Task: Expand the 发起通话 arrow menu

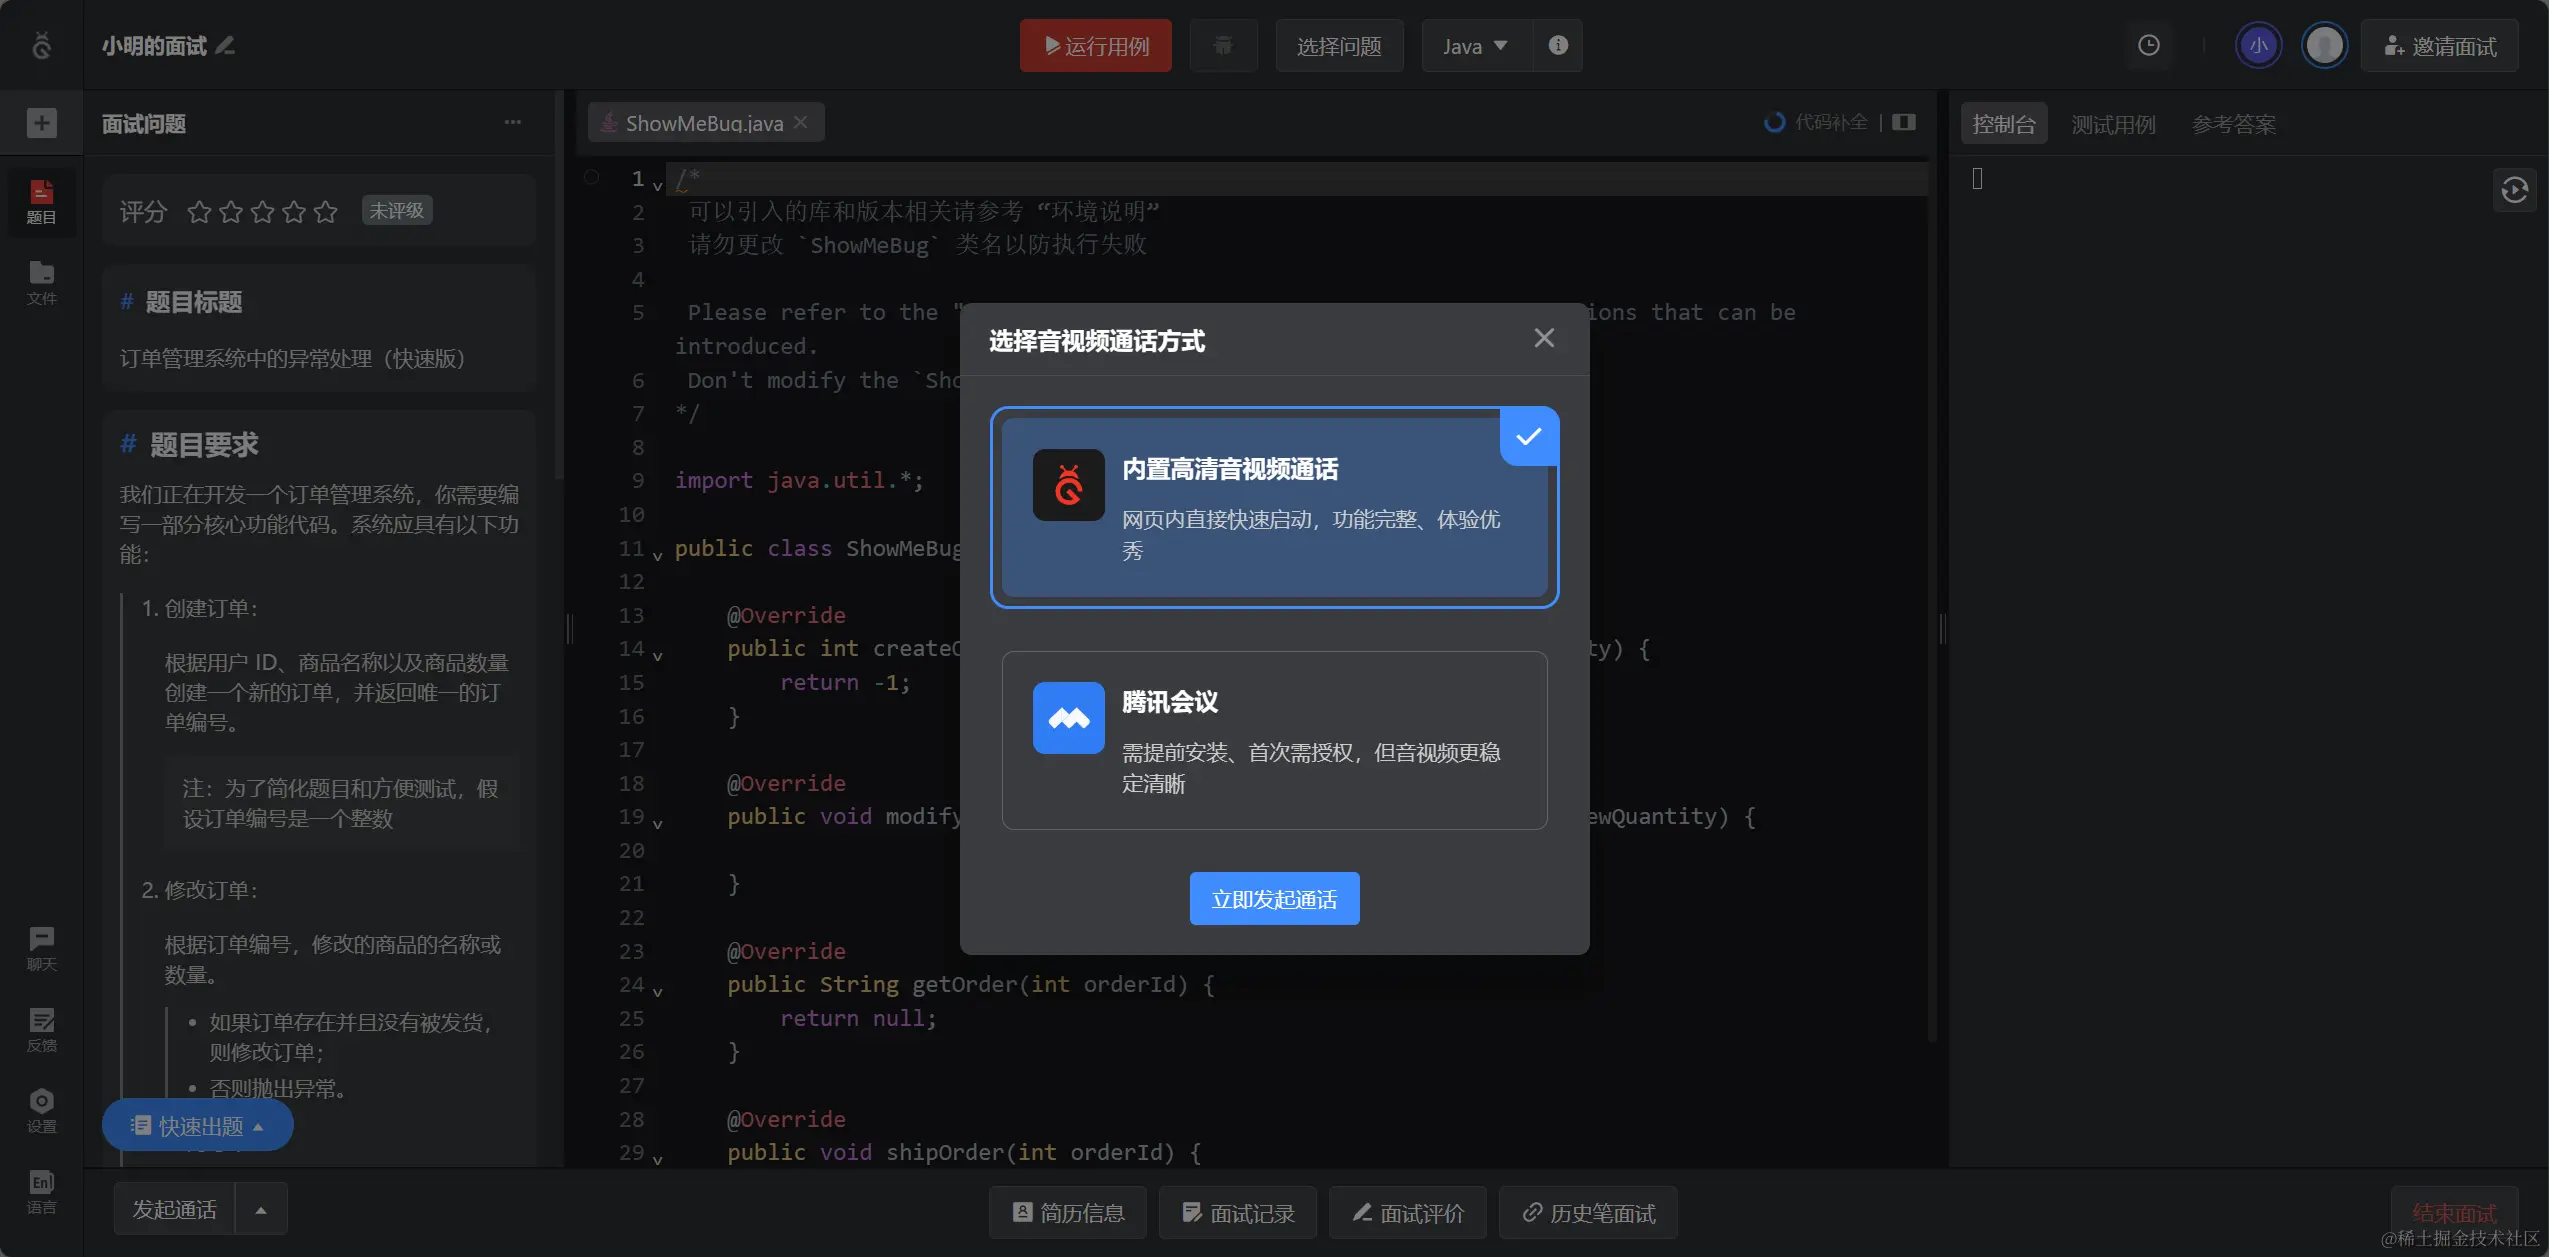Action: [x=261, y=1210]
